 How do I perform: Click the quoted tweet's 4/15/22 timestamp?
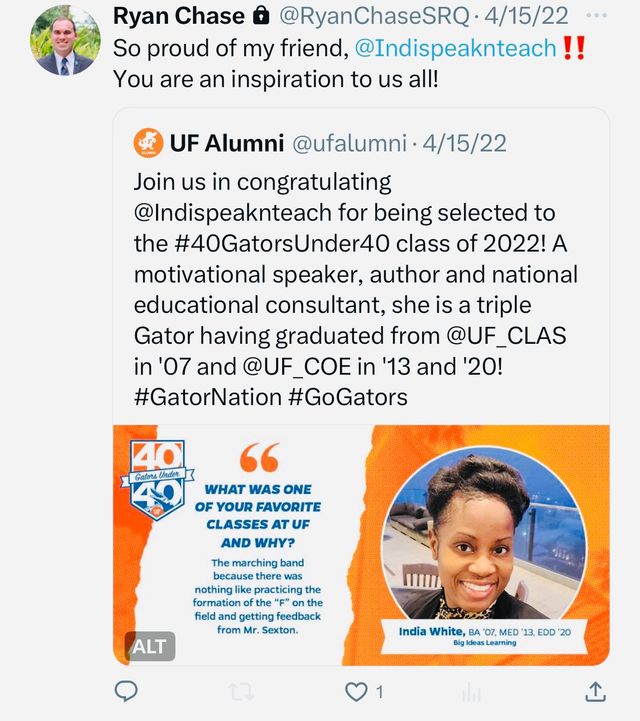[464, 143]
